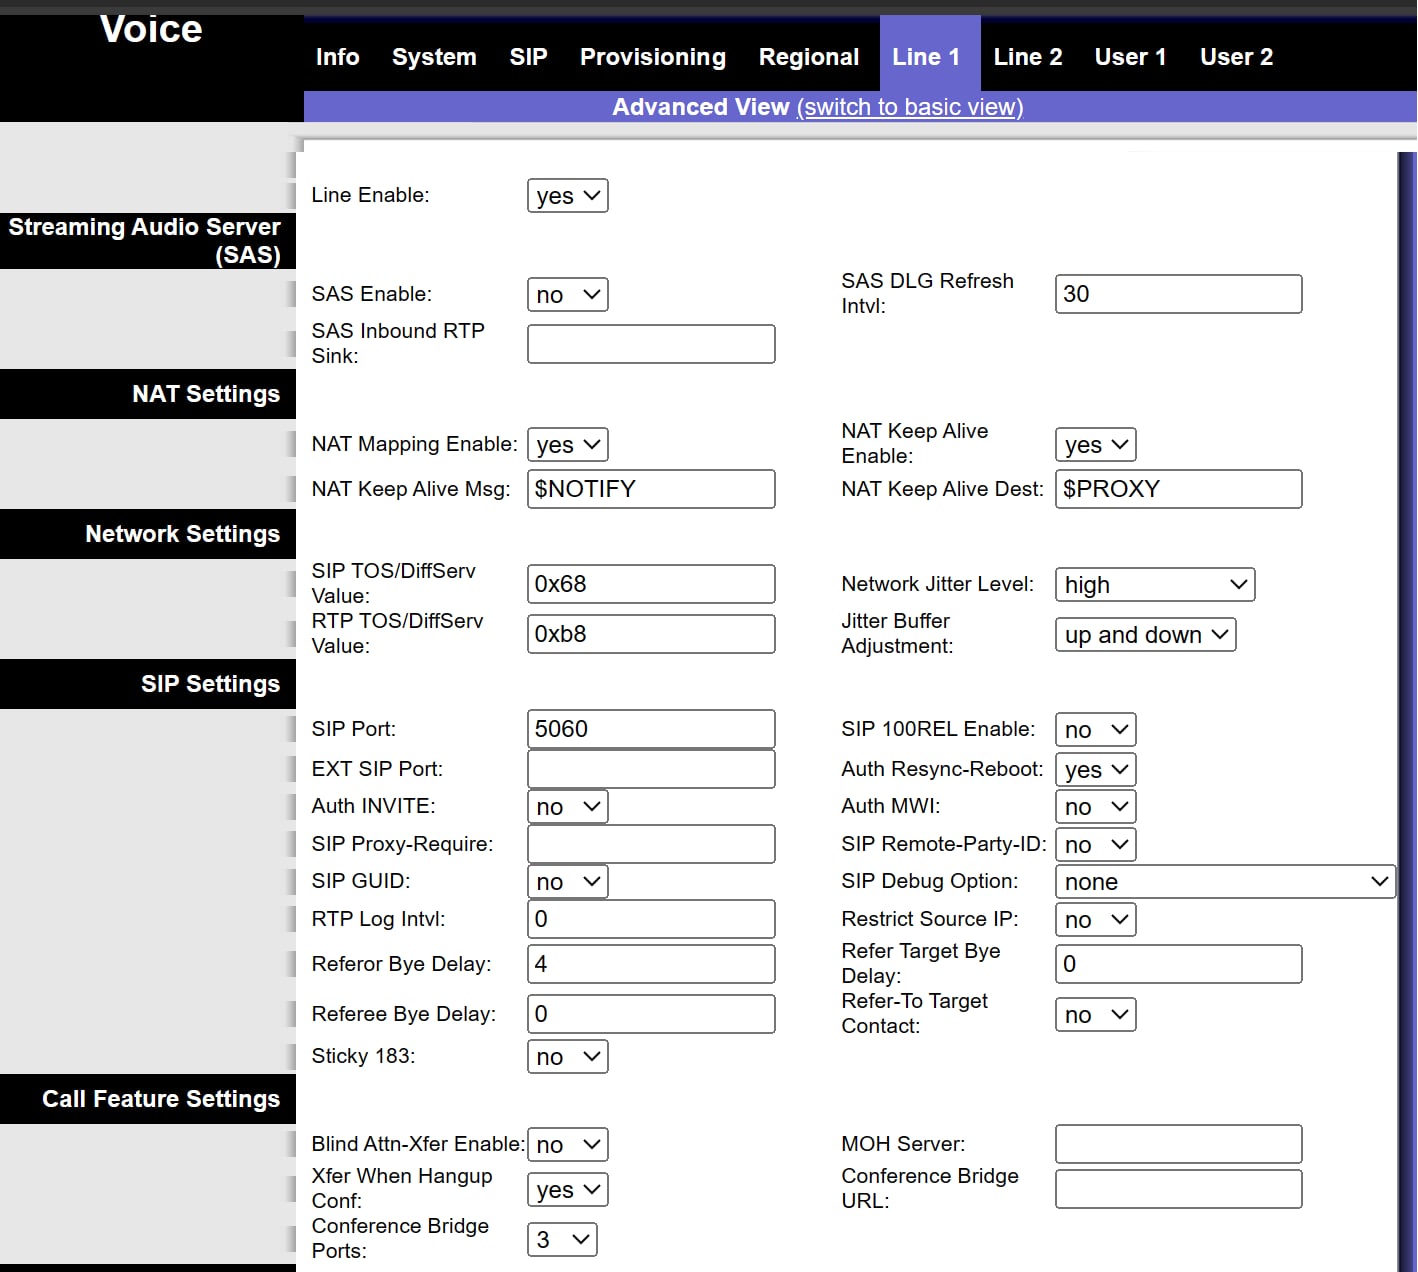Screen dimensions: 1418x1272
Task: Expand the SIP Debug Option dropdown
Action: (1224, 882)
